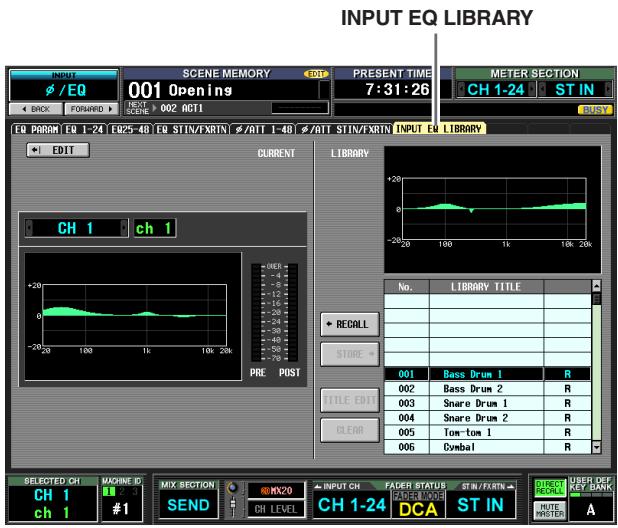The width and height of the screenshot is (618, 528).
Task: Click the TITLE EDIT button
Action: (350, 400)
